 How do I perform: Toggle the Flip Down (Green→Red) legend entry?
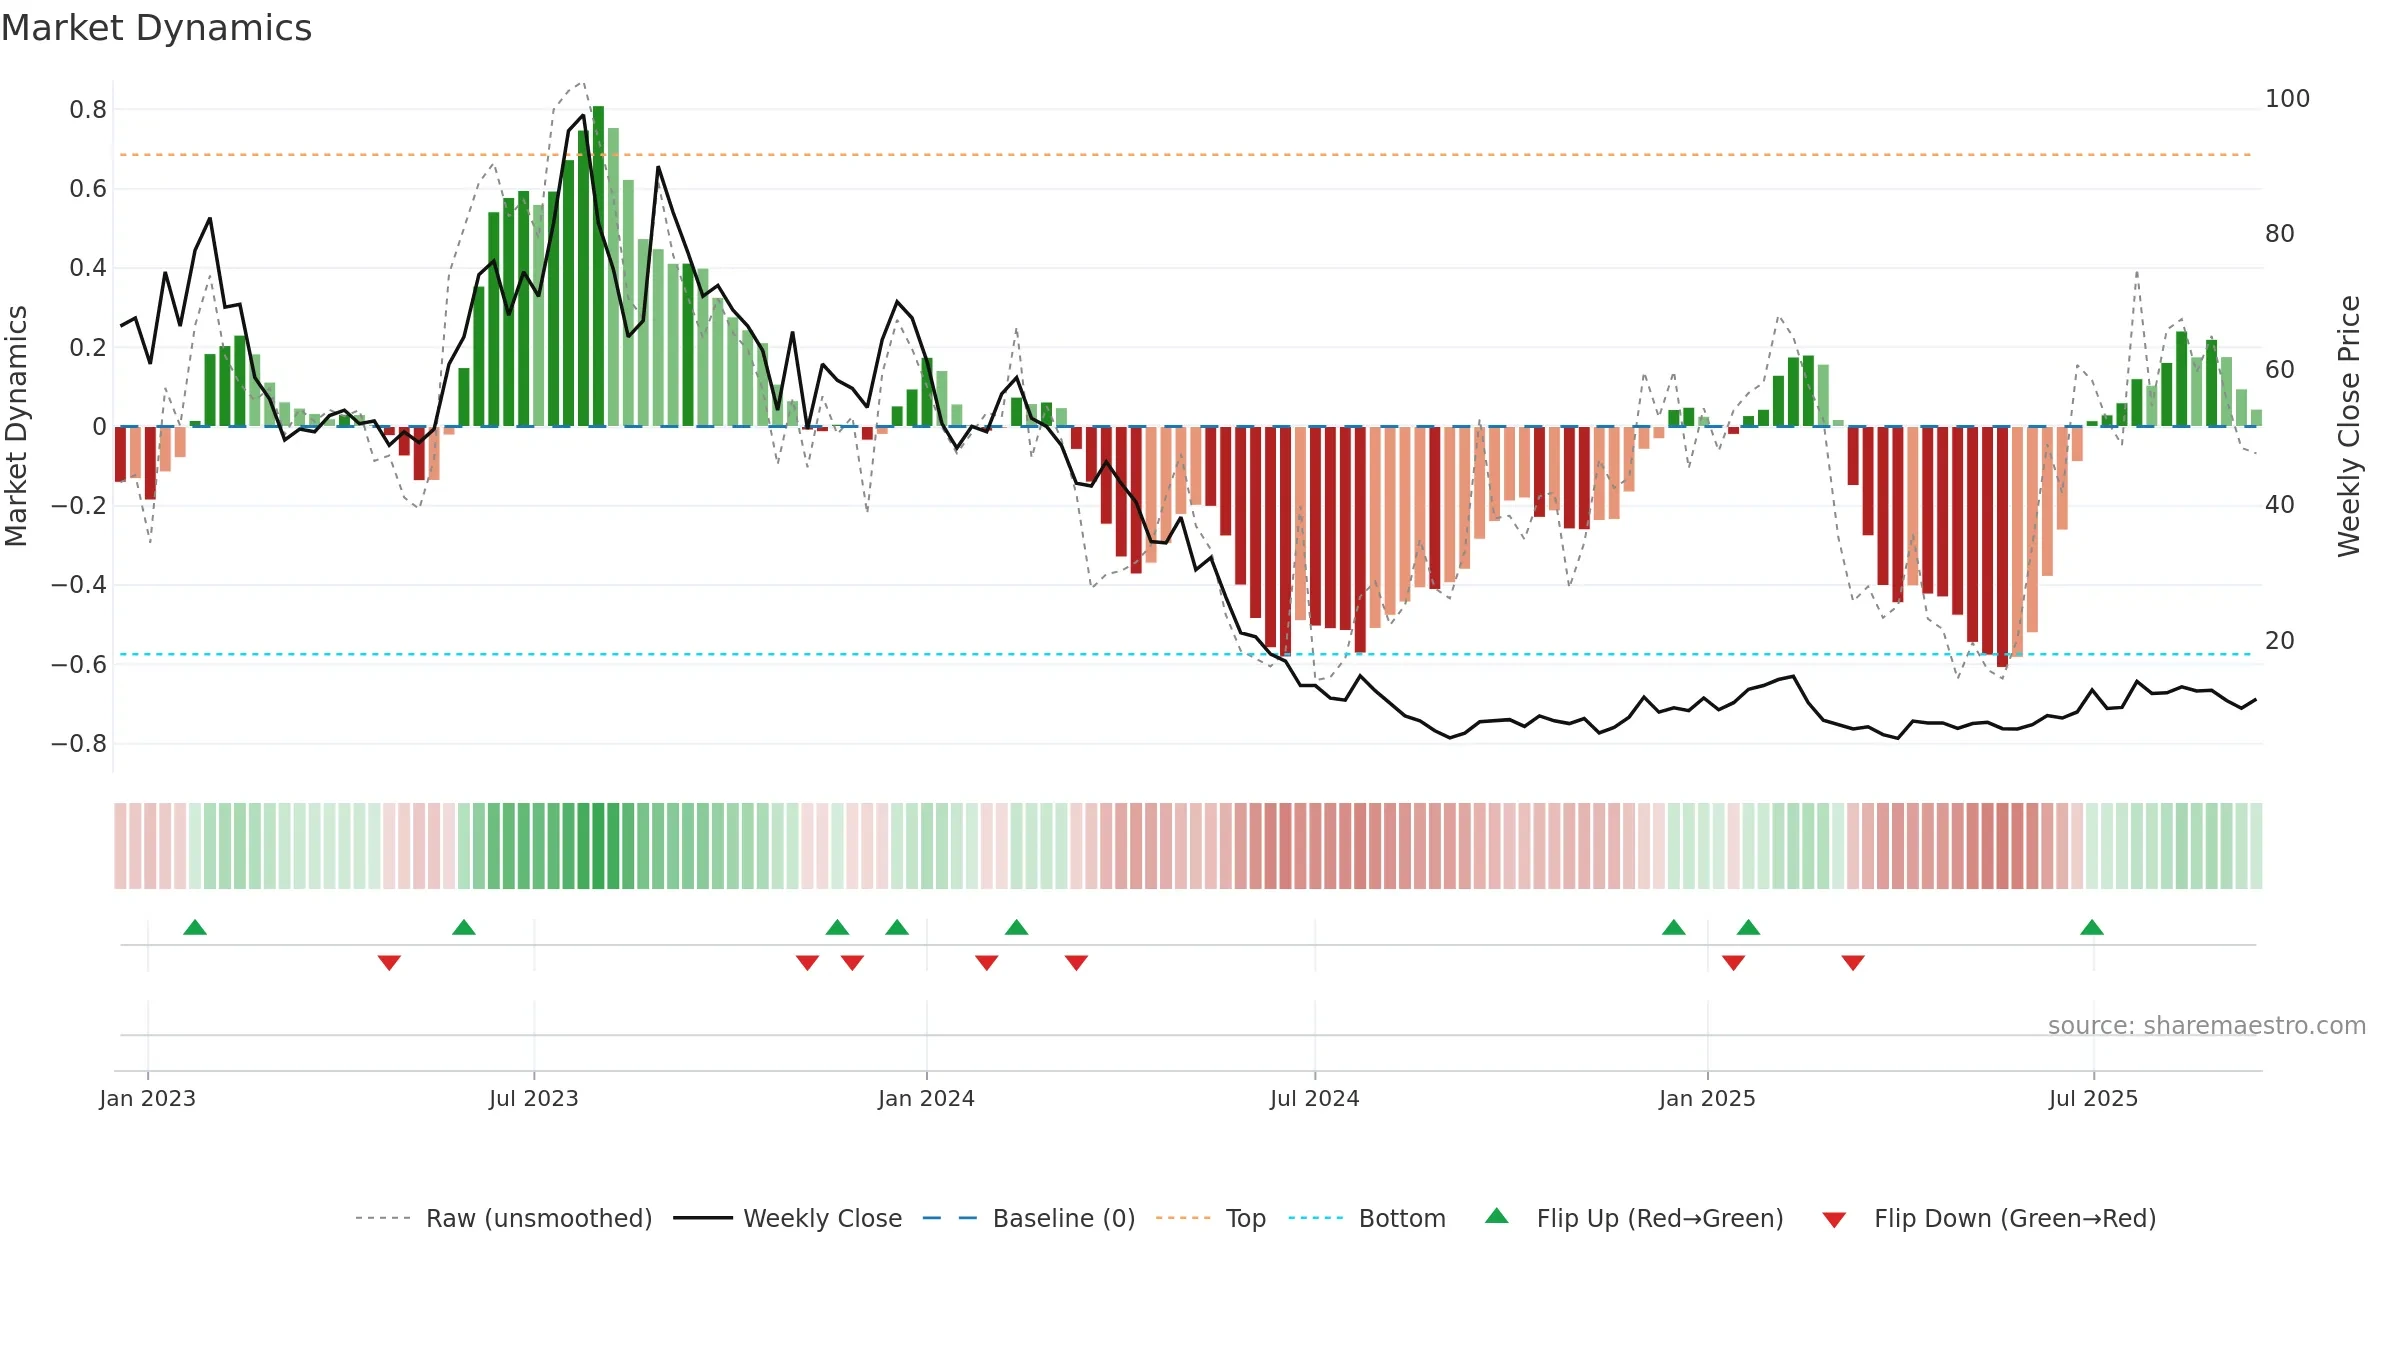(x=1990, y=1218)
